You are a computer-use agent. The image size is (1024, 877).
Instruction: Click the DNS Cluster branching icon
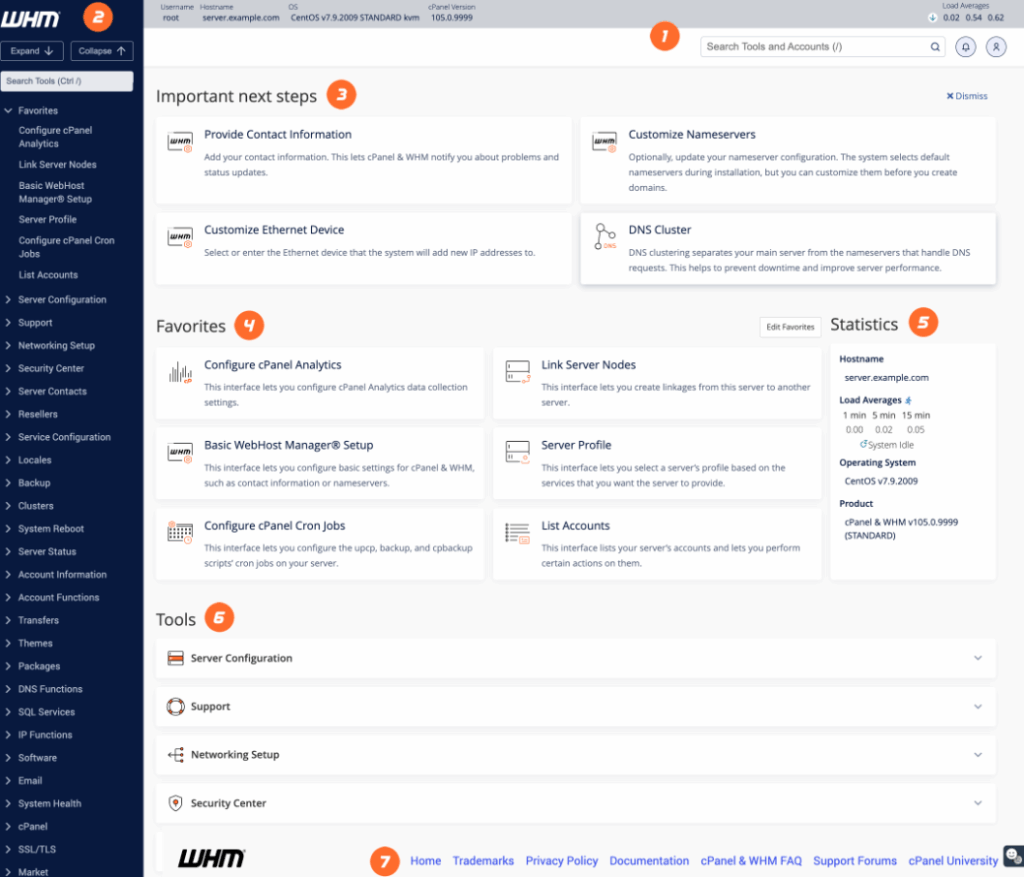[605, 236]
